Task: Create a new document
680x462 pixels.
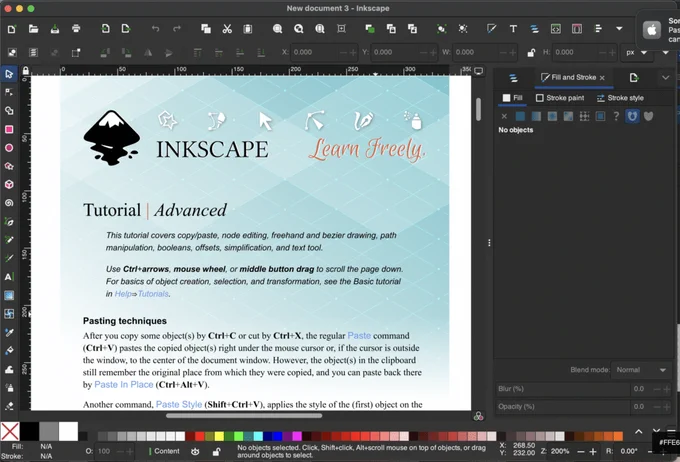Action: pyautogui.click(x=12, y=29)
